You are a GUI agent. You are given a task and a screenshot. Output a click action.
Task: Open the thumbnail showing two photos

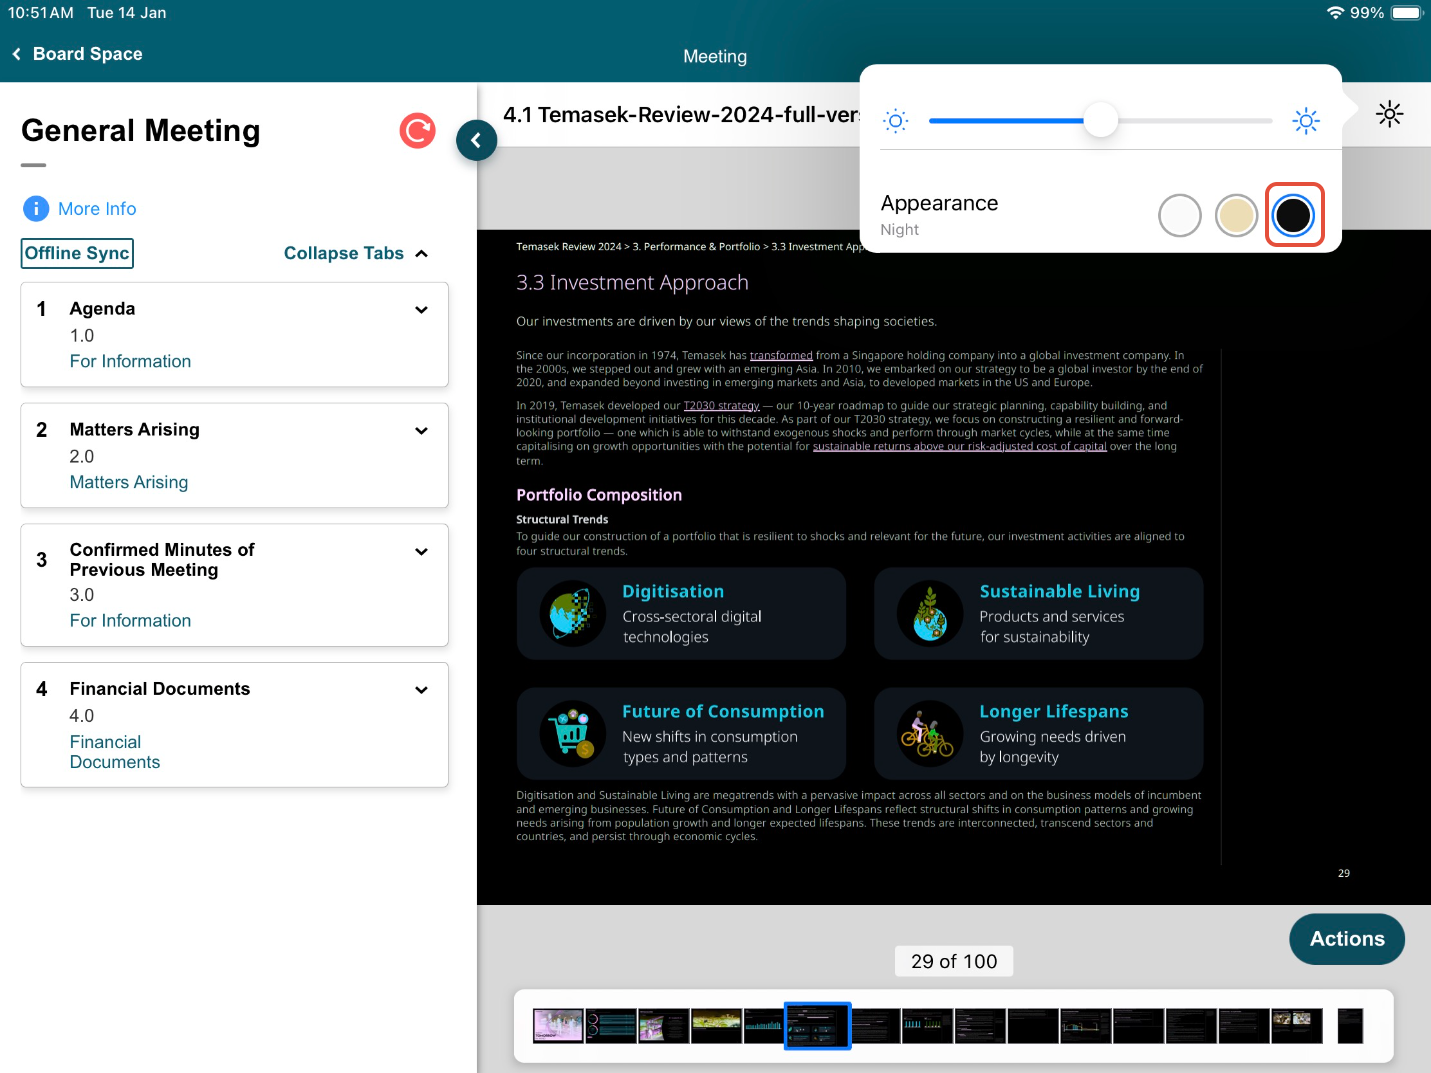click(x=1297, y=1026)
